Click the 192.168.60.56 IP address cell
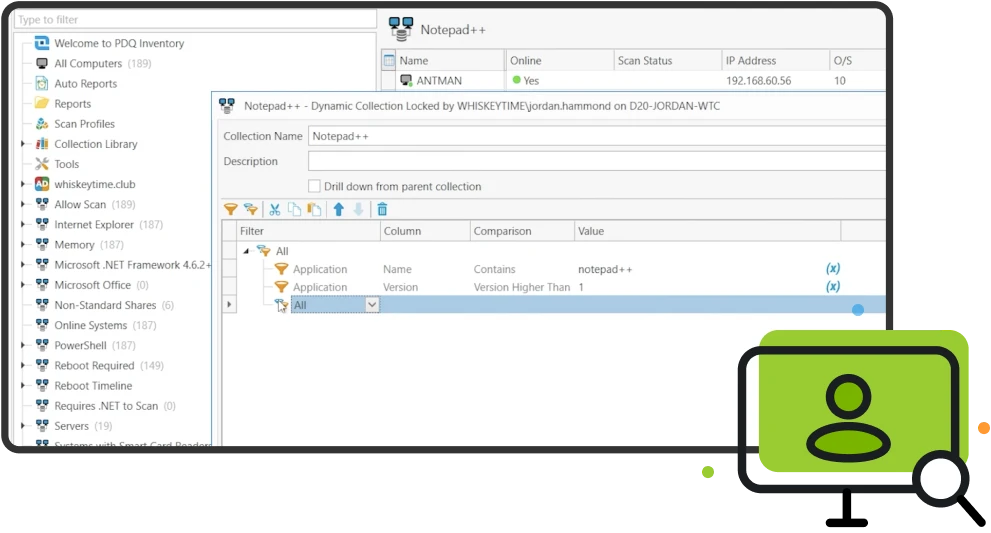The height and width of the screenshot is (533, 991). [758, 80]
